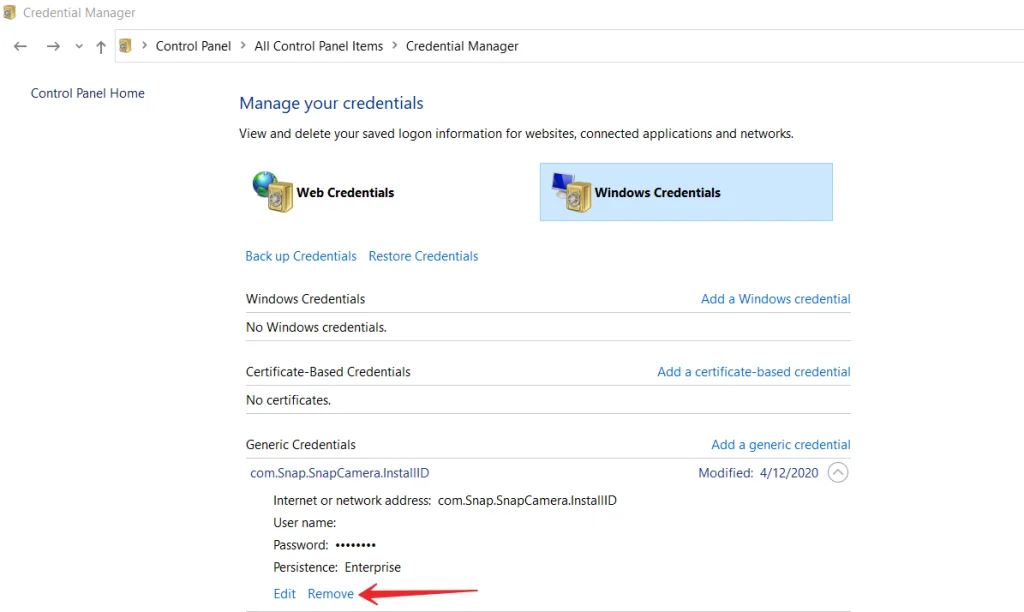Viewport: 1024px width, 612px height.
Task: Click the No certificates text
Action: [x=288, y=400]
